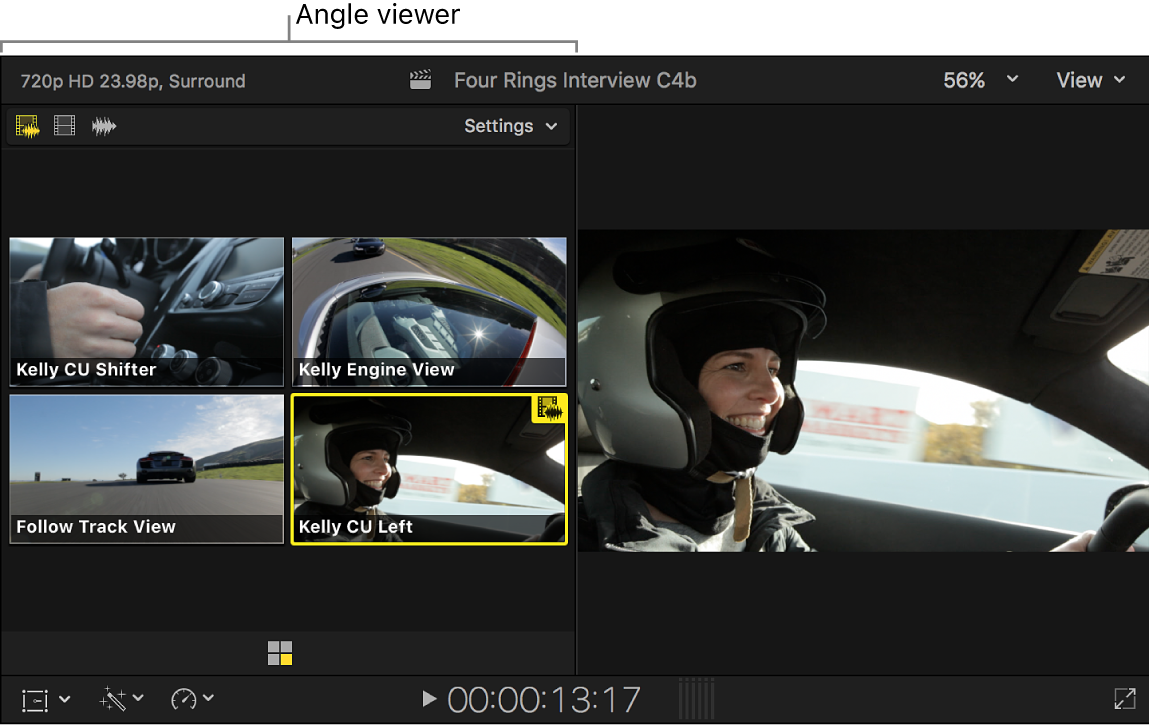Click the timecode display showing 00:00:13:17

[544, 699]
